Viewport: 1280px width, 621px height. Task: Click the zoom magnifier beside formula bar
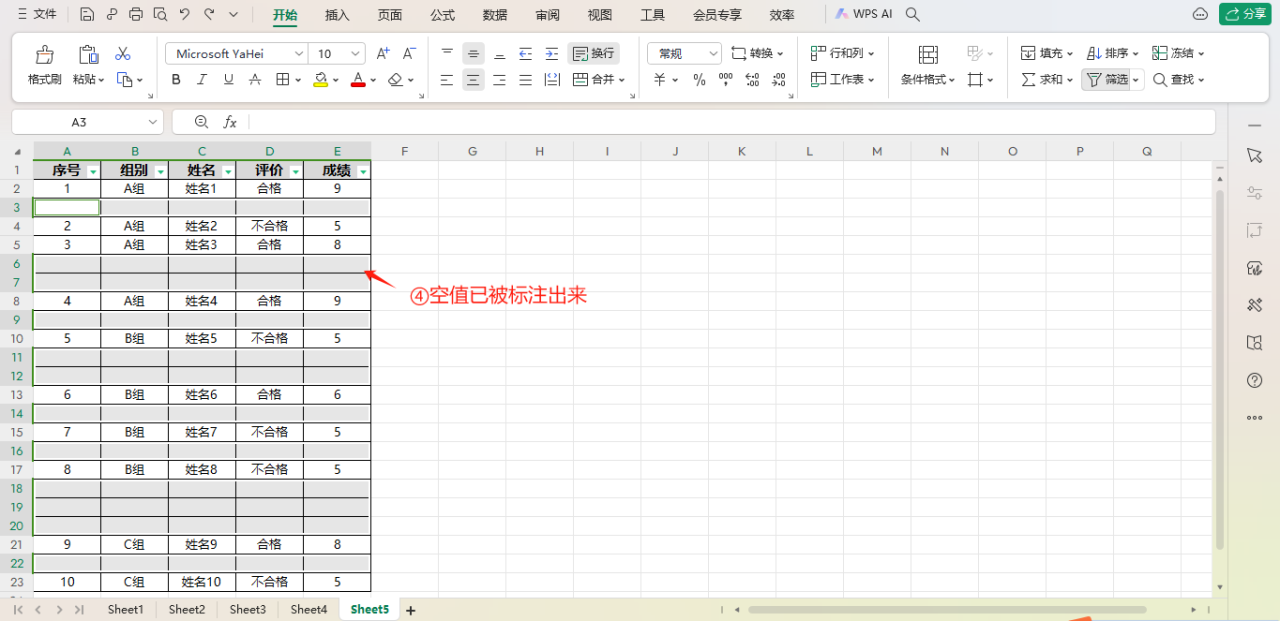click(201, 122)
